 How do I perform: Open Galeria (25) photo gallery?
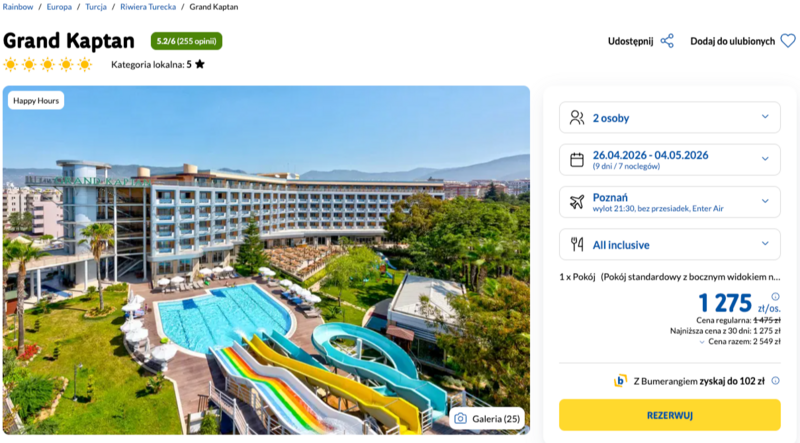[487, 418]
